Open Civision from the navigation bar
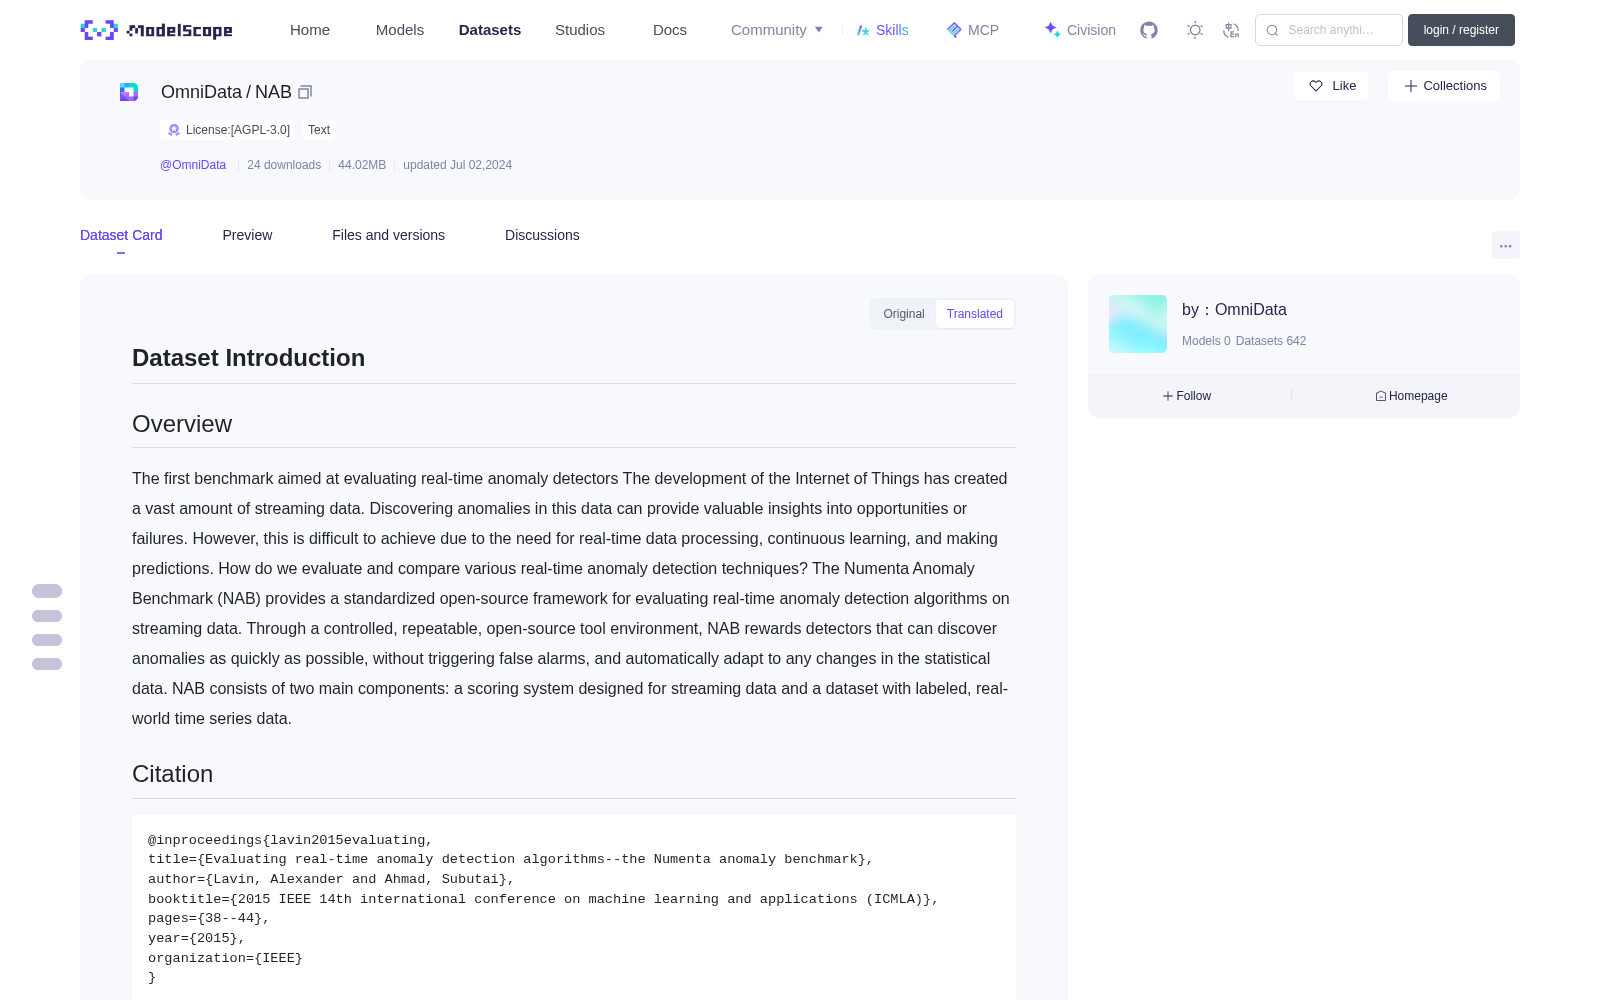This screenshot has height=1000, width=1600. [x=1080, y=30]
